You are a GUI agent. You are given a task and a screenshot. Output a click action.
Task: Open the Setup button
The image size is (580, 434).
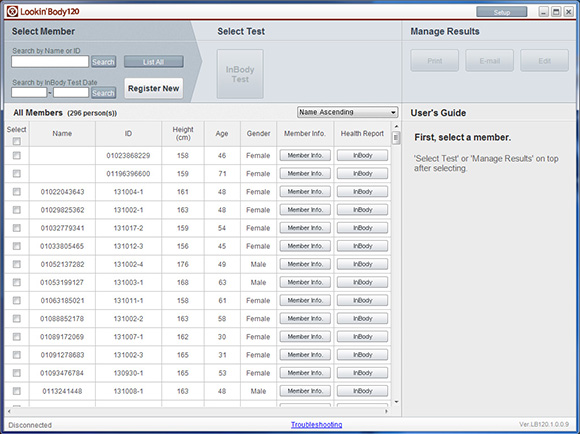pyautogui.click(x=502, y=12)
